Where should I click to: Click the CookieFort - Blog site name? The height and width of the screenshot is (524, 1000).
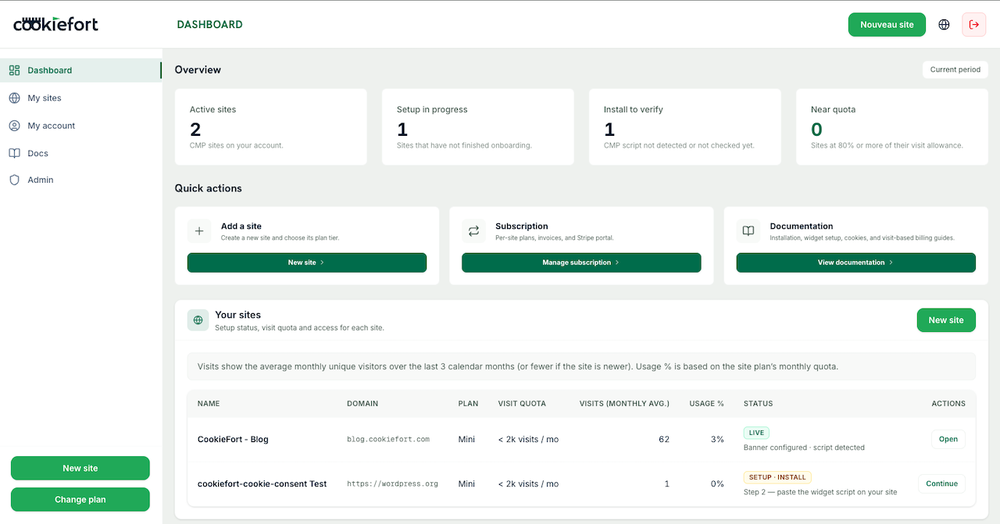pyautogui.click(x=233, y=439)
